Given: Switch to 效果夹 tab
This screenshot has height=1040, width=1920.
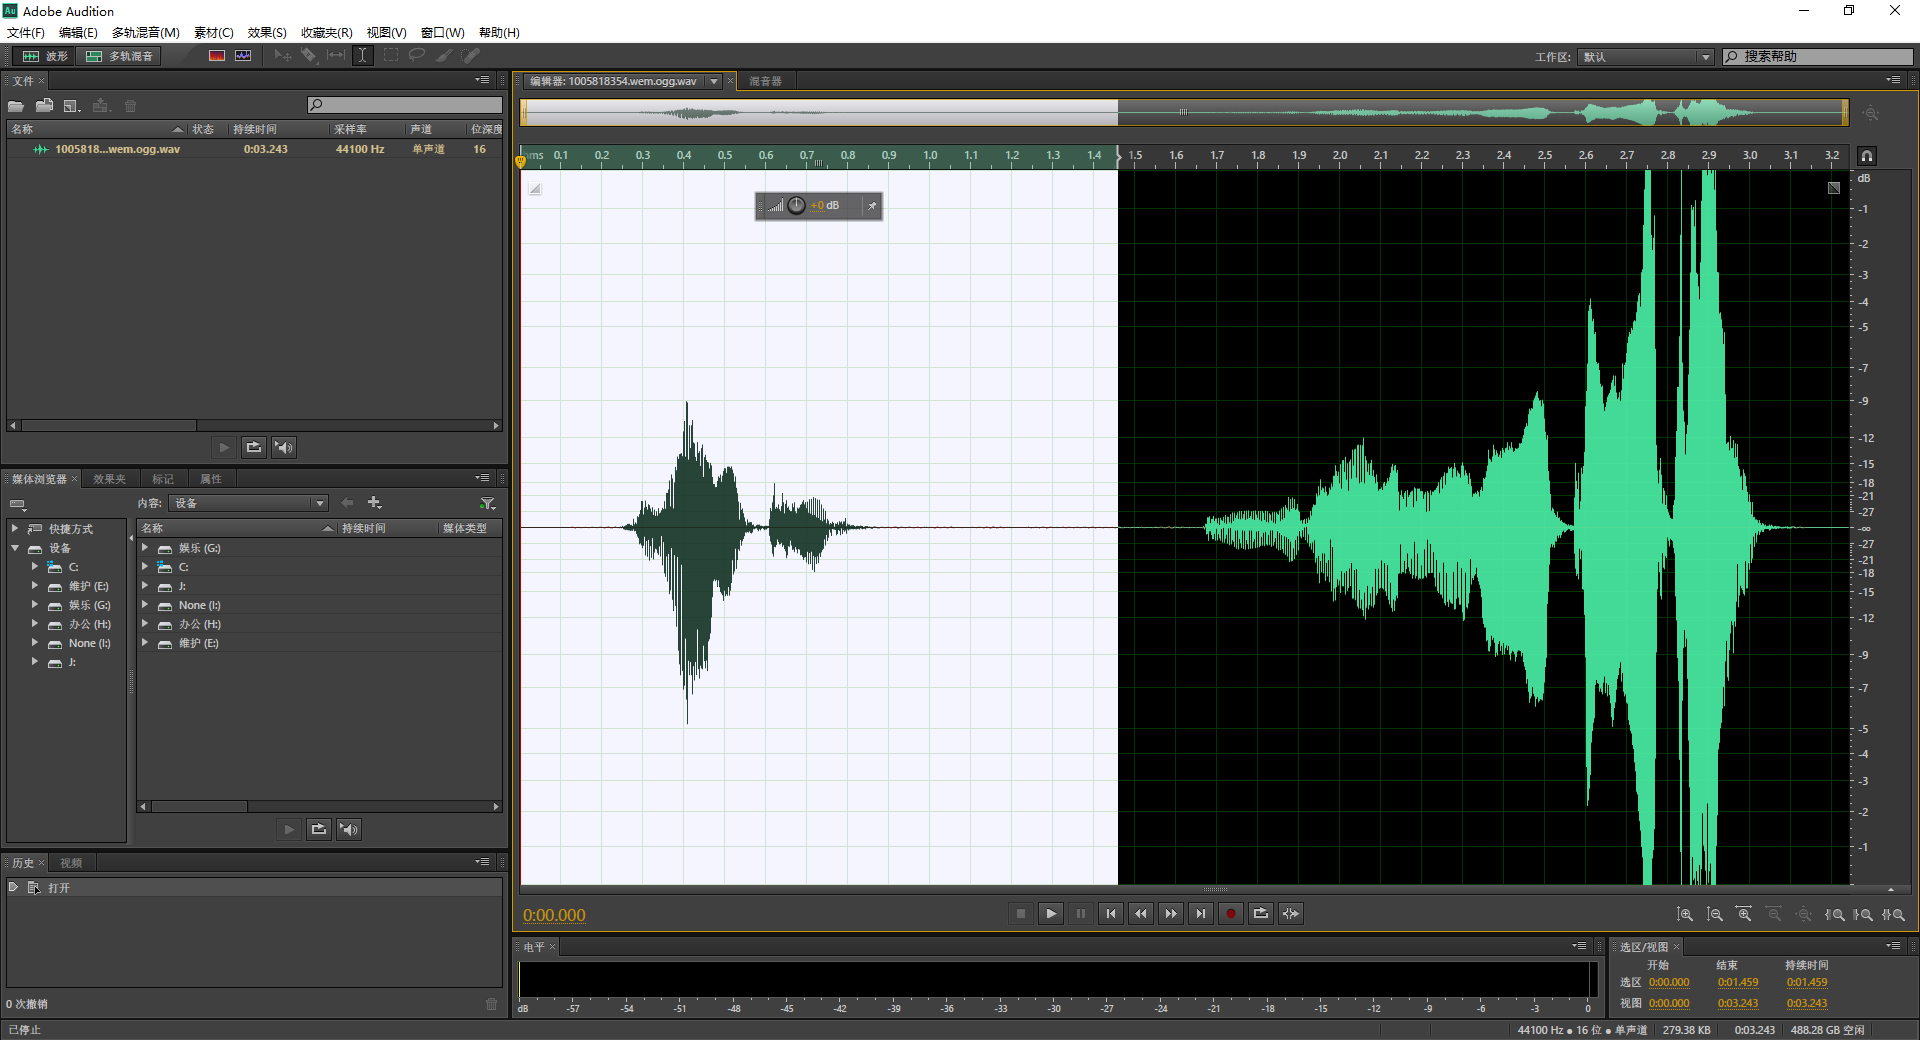Looking at the screenshot, I should pyautogui.click(x=110, y=479).
